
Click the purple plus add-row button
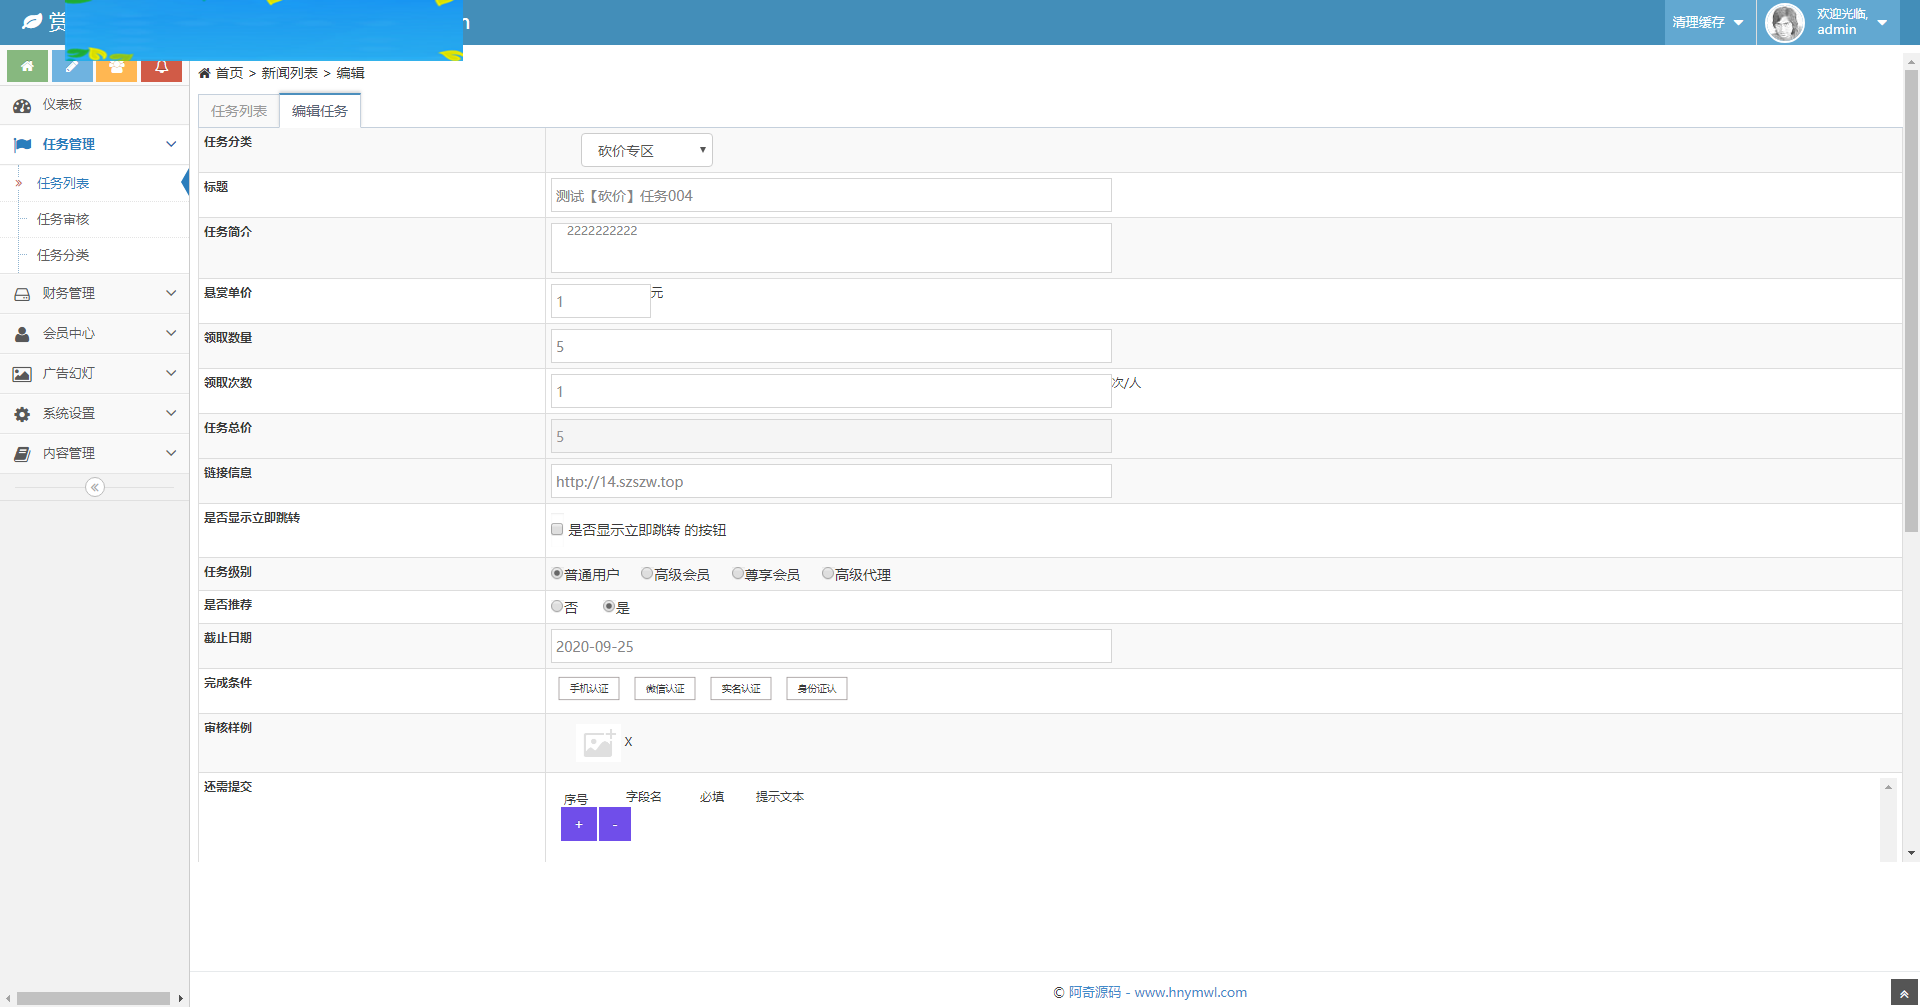click(578, 825)
